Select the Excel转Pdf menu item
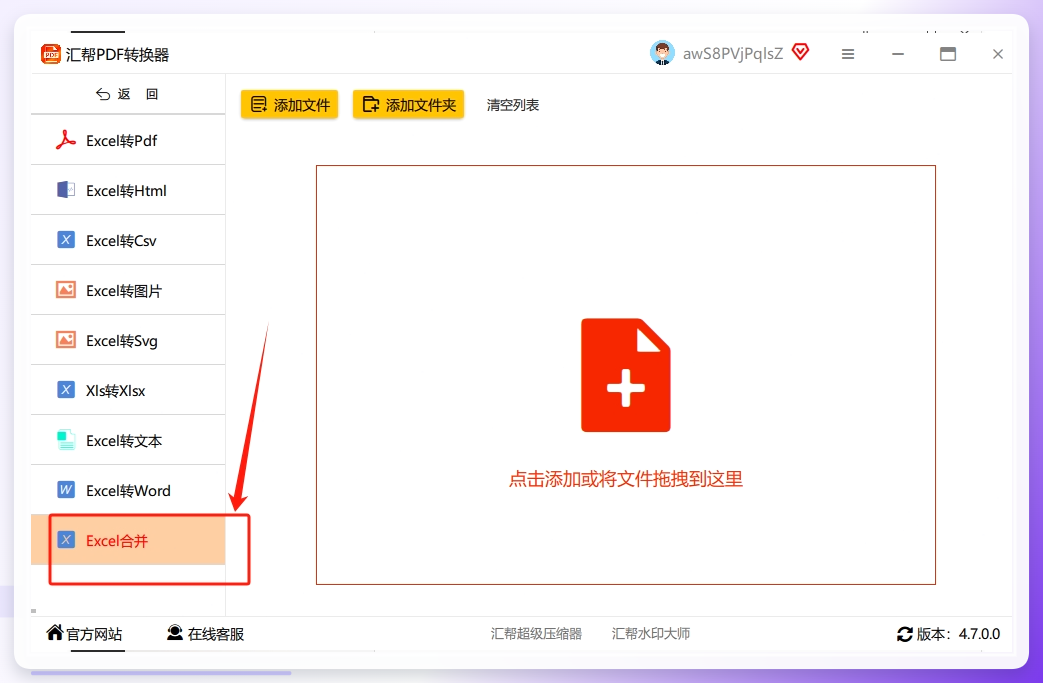The height and width of the screenshot is (683, 1043). [x=128, y=140]
